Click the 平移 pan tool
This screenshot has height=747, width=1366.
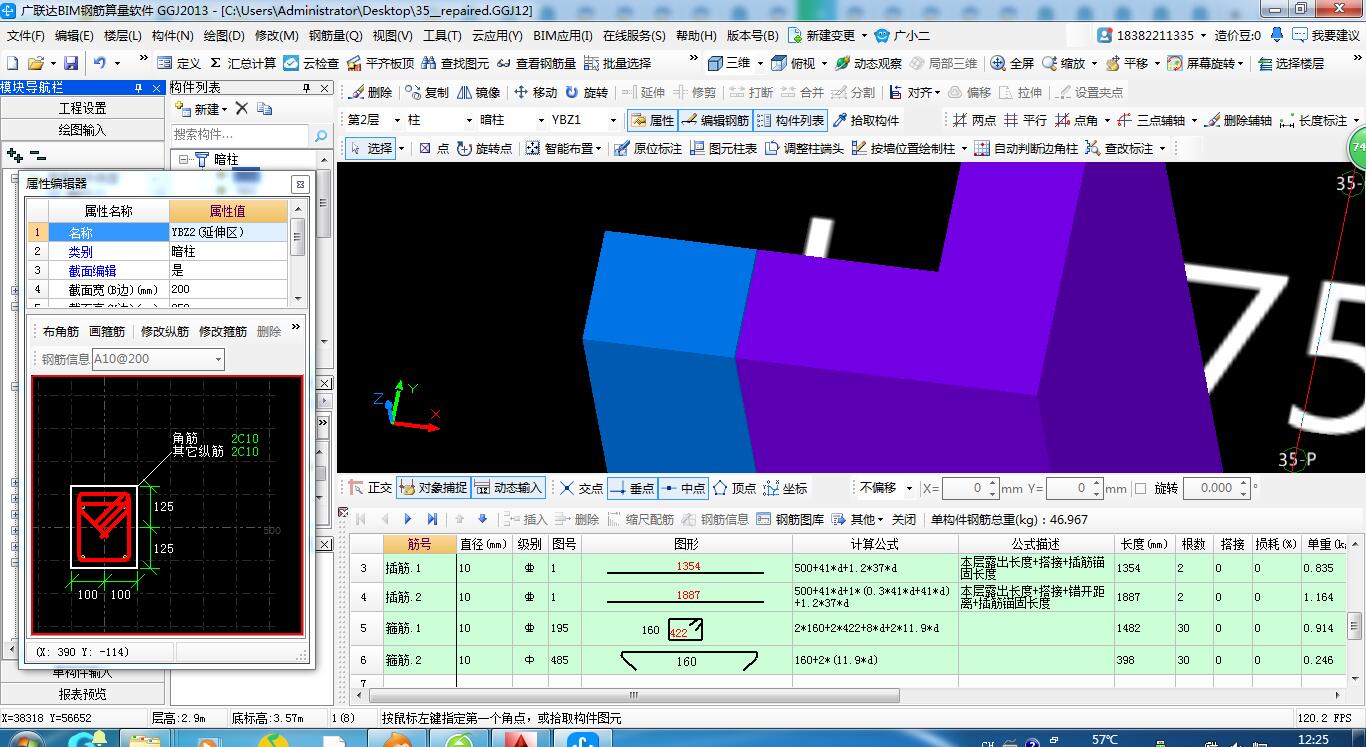[x=1126, y=63]
